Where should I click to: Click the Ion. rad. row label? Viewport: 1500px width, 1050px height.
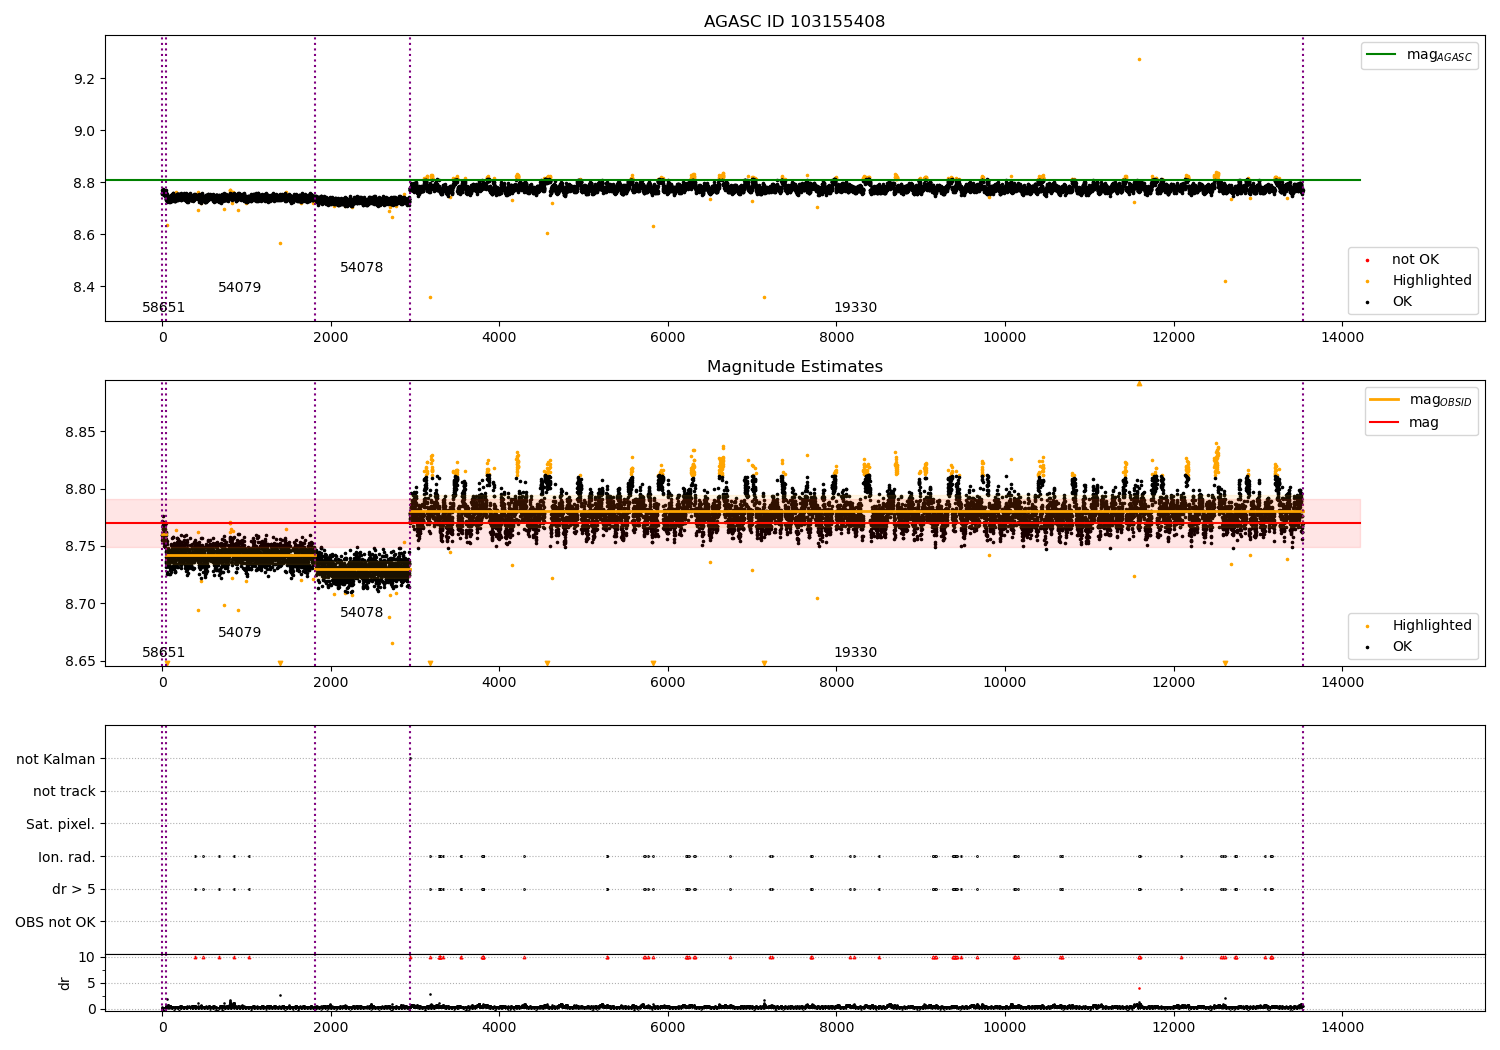(66, 857)
